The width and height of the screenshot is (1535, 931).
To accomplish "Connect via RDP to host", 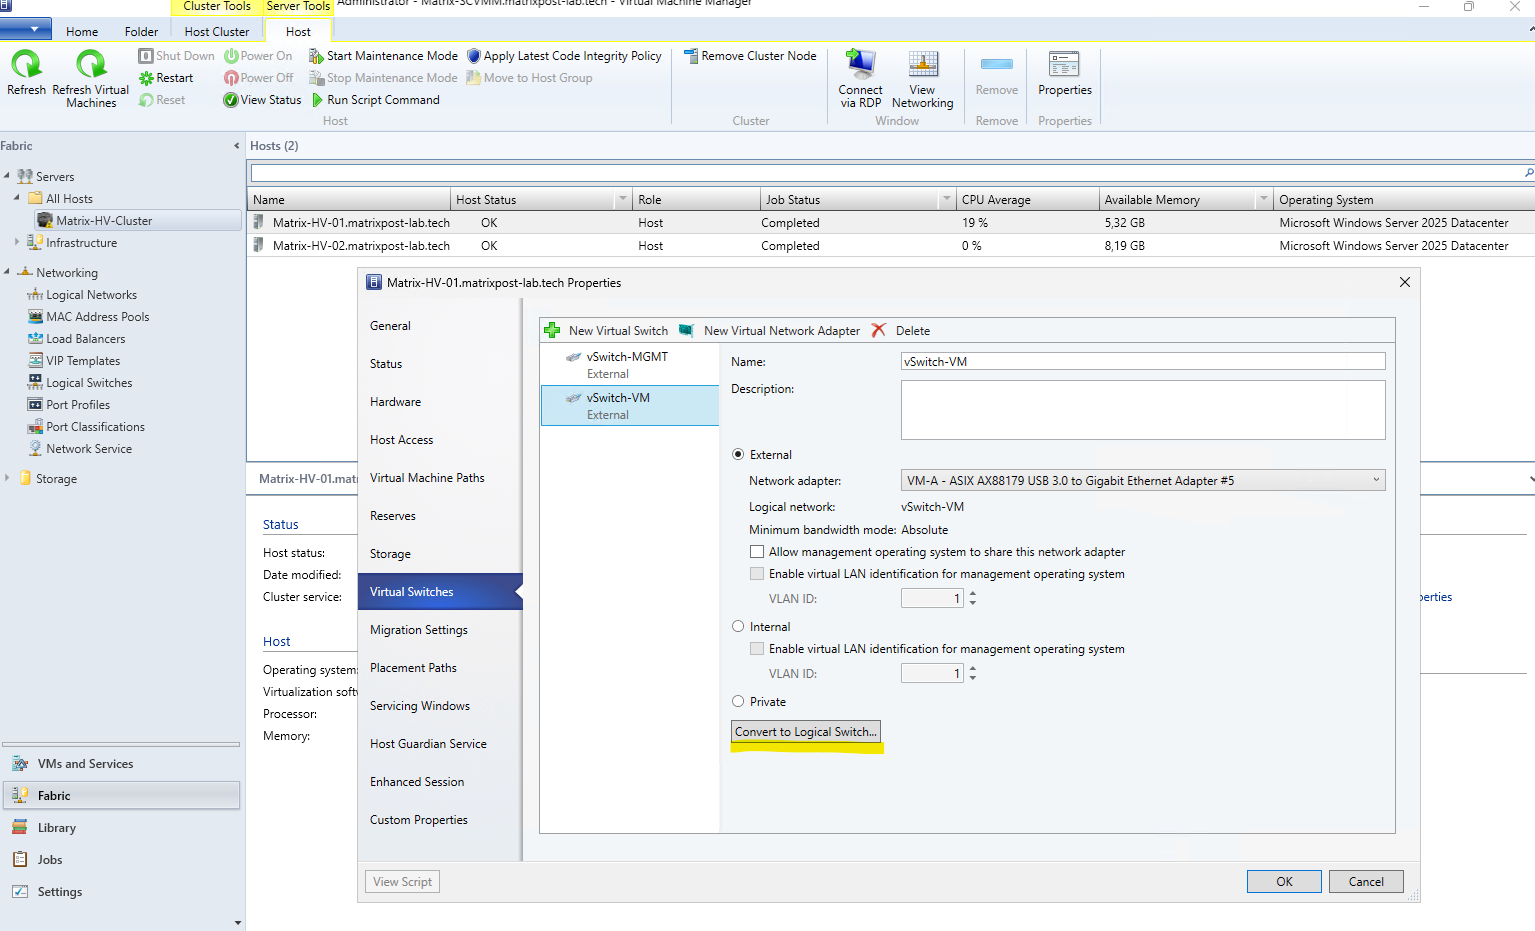I will [x=860, y=79].
